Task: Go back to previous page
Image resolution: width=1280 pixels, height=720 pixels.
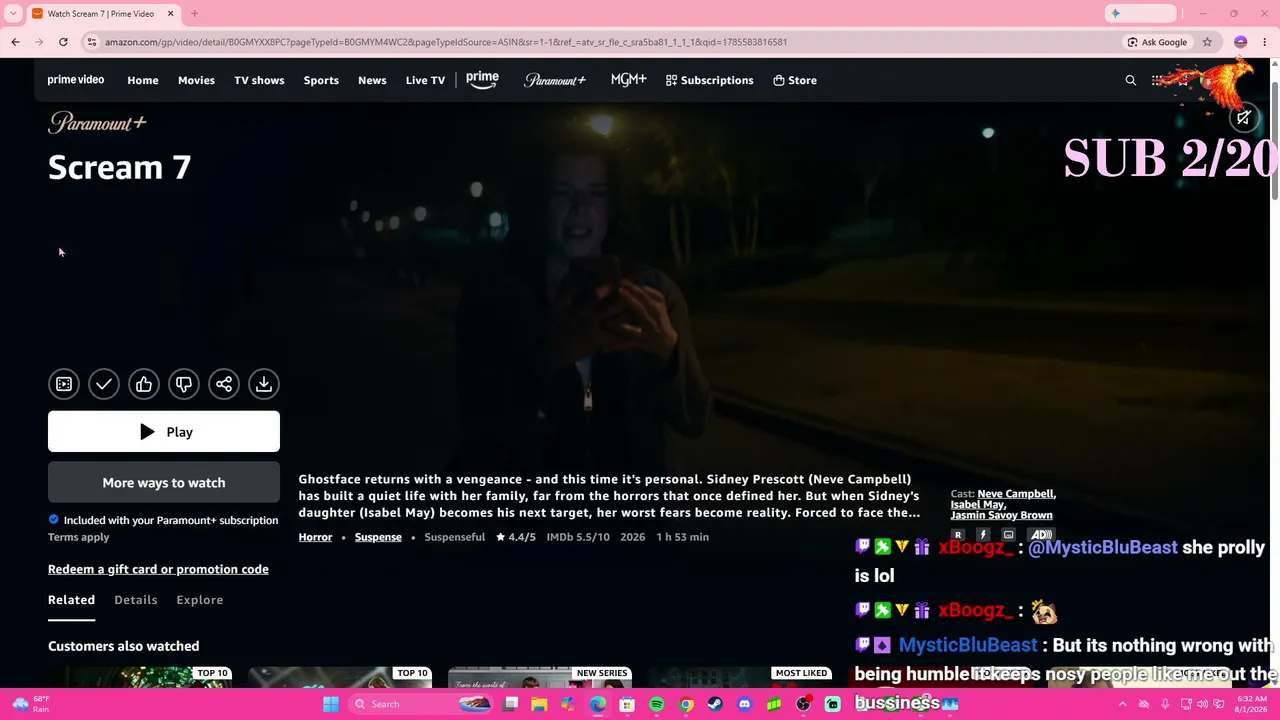Action: (15, 42)
